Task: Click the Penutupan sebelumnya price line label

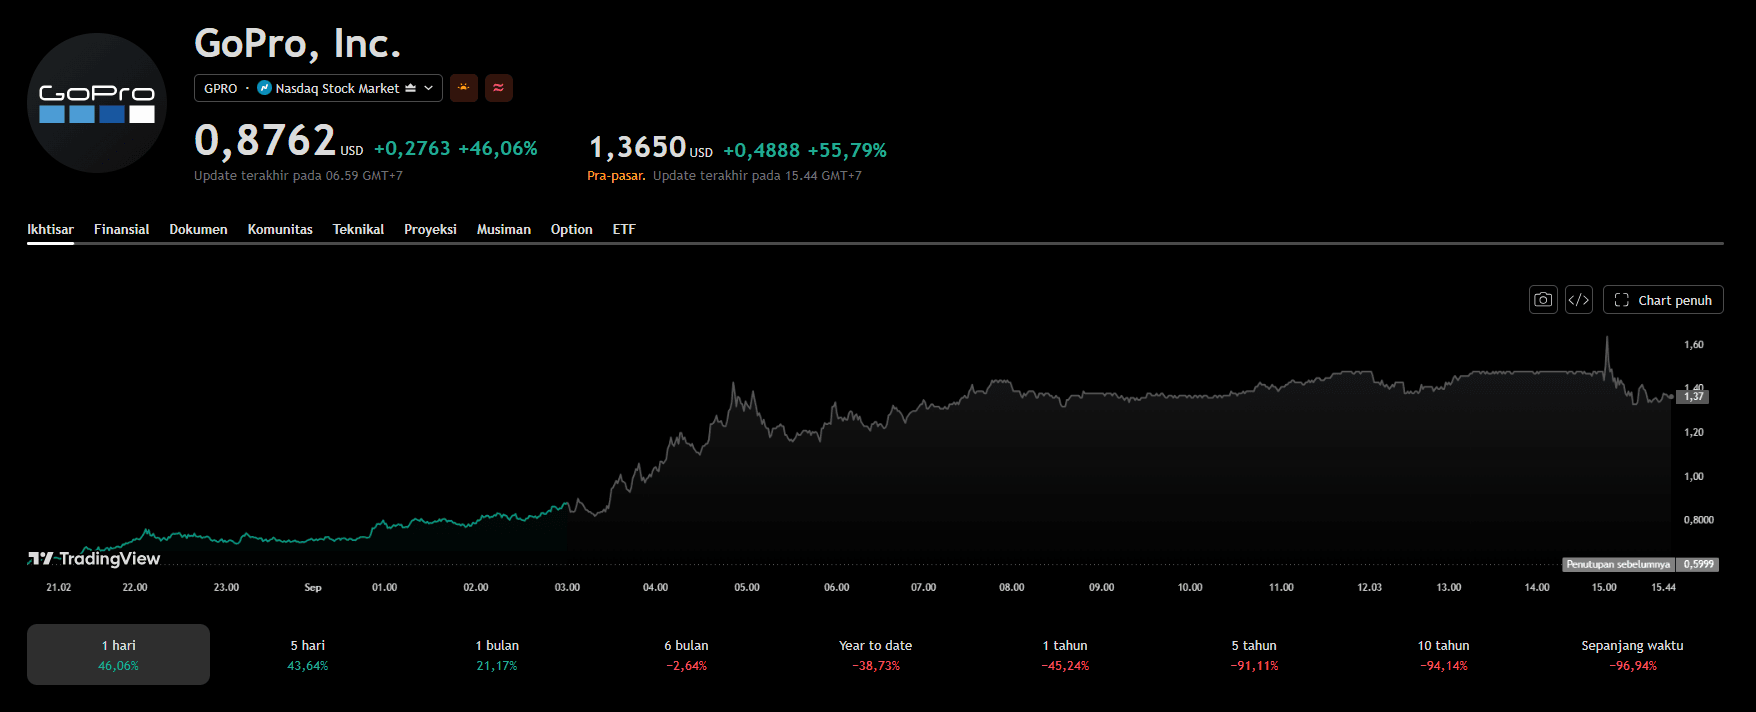Action: pyautogui.click(x=1618, y=564)
